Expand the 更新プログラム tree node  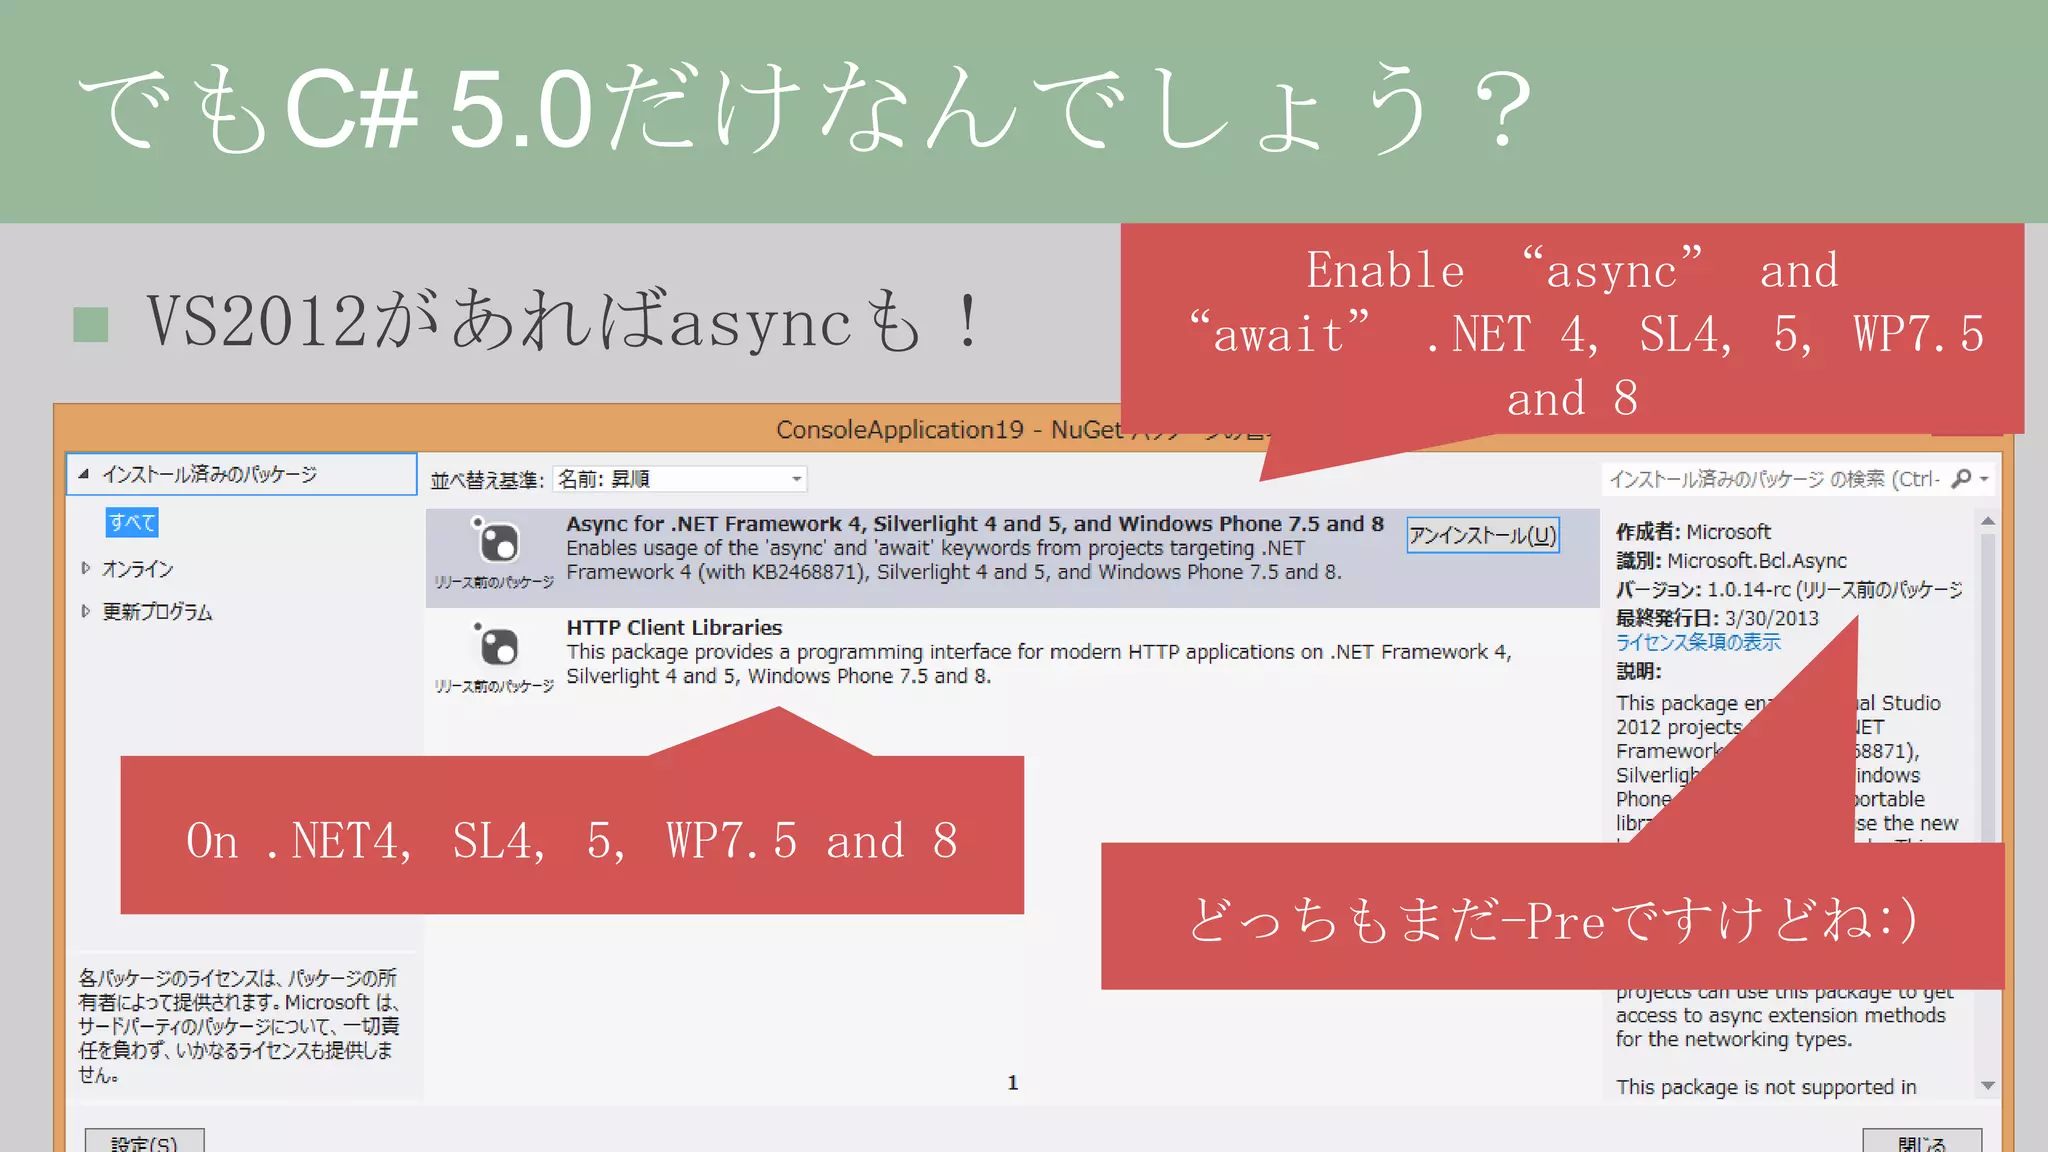point(86,611)
